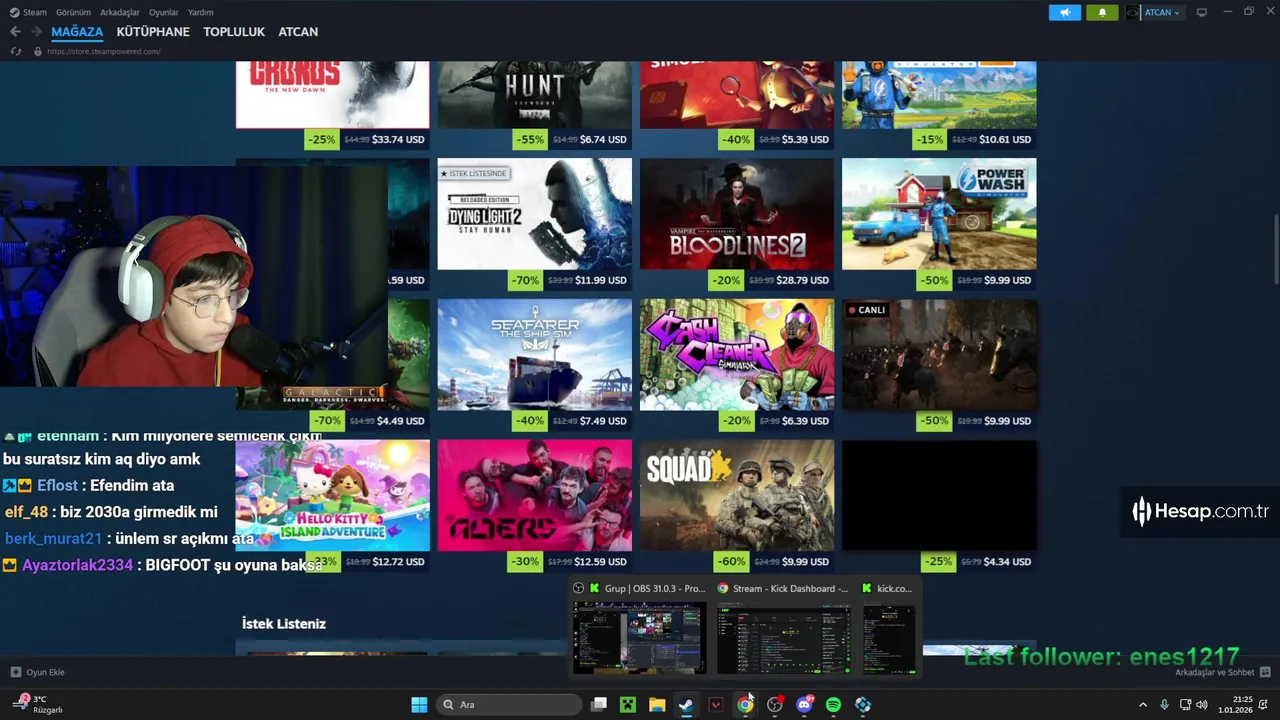Click the $28.79 USD price

pyautogui.click(x=803, y=280)
